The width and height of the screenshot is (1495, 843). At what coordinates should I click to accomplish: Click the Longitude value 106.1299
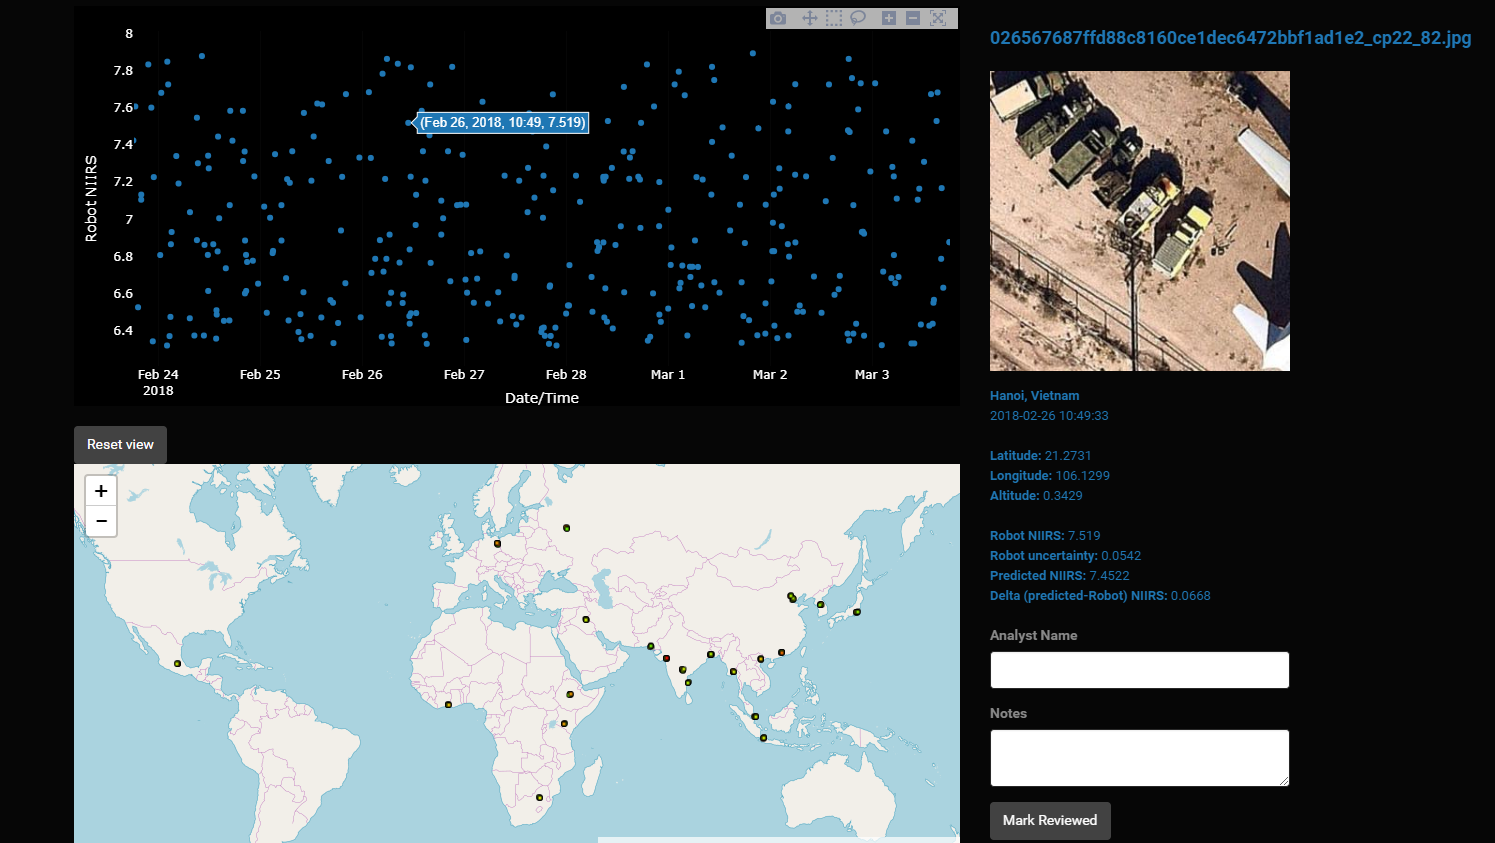pos(1083,476)
